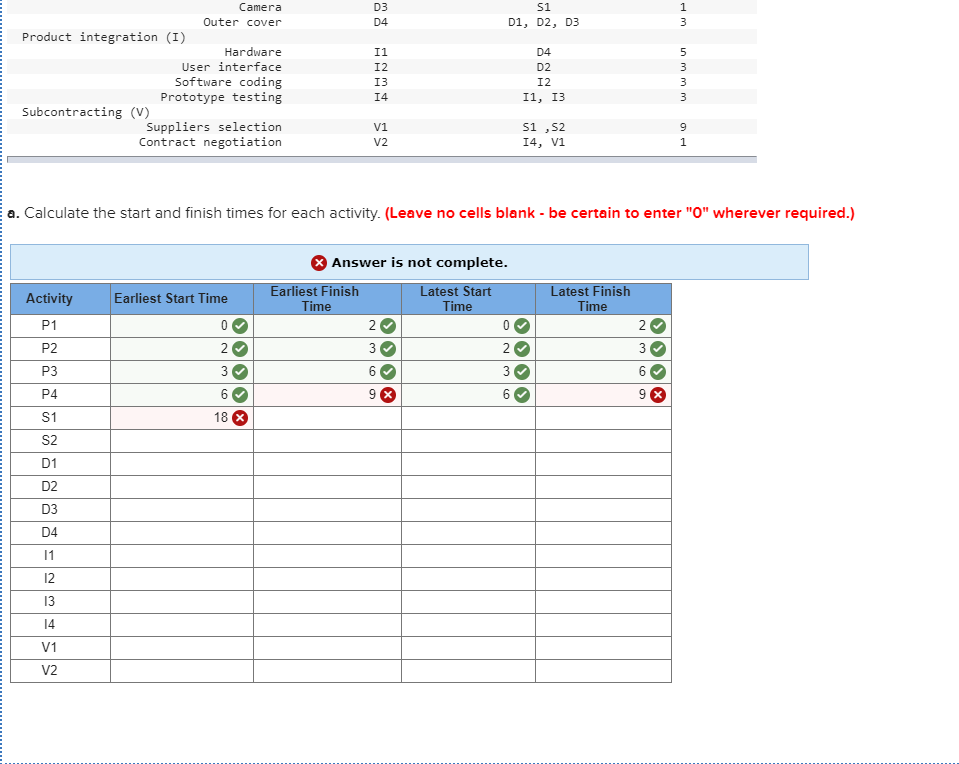Click the green check next to P3 Earliest Finish value 6
Image resolution: width=959 pixels, height=764 pixels.
[x=387, y=371]
